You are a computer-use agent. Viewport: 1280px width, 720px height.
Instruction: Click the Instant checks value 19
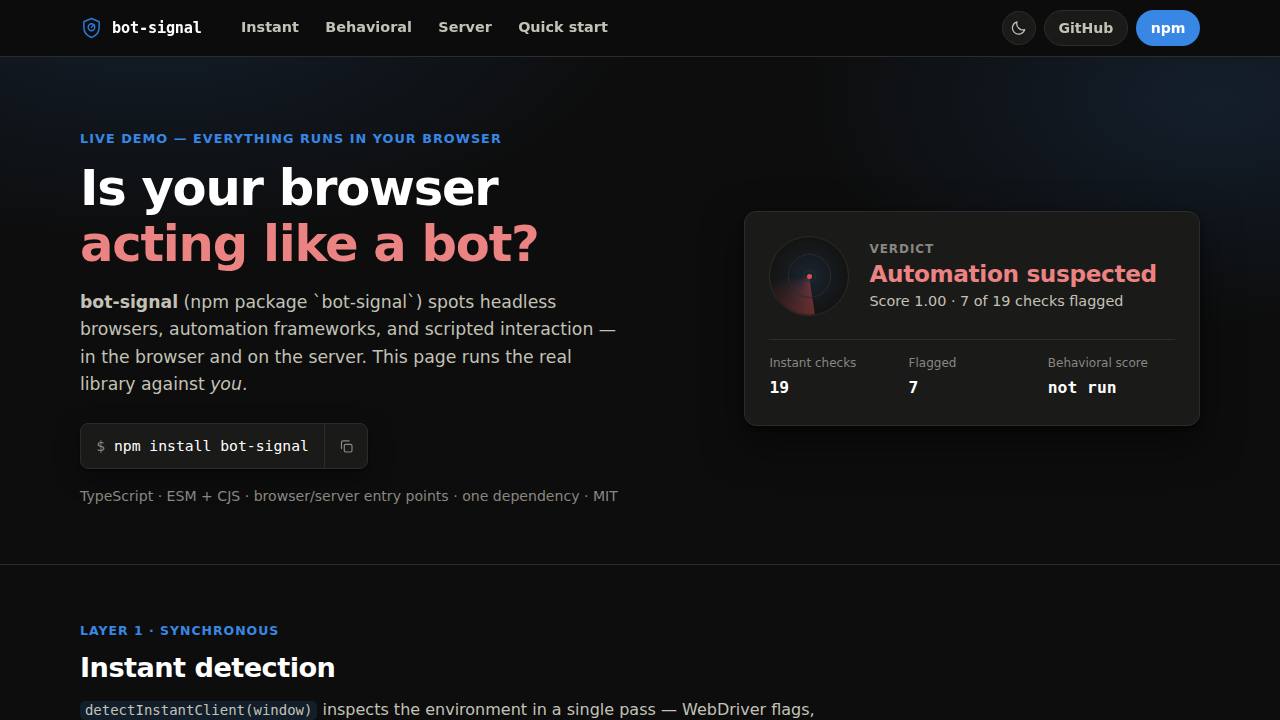pyautogui.click(x=779, y=388)
